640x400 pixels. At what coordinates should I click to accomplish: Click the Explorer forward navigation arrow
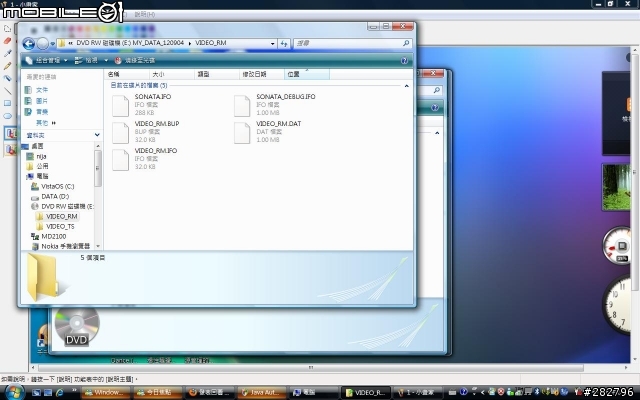[x=44, y=45]
